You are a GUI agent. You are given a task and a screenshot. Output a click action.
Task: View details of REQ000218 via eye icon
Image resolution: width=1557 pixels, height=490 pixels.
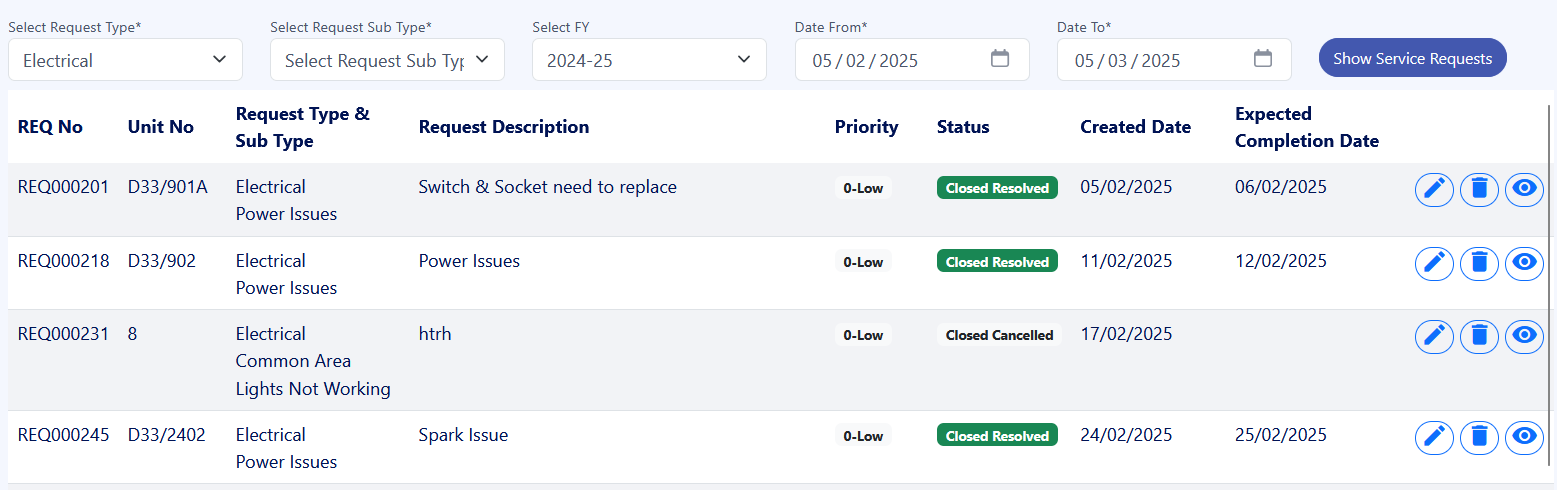(x=1524, y=263)
